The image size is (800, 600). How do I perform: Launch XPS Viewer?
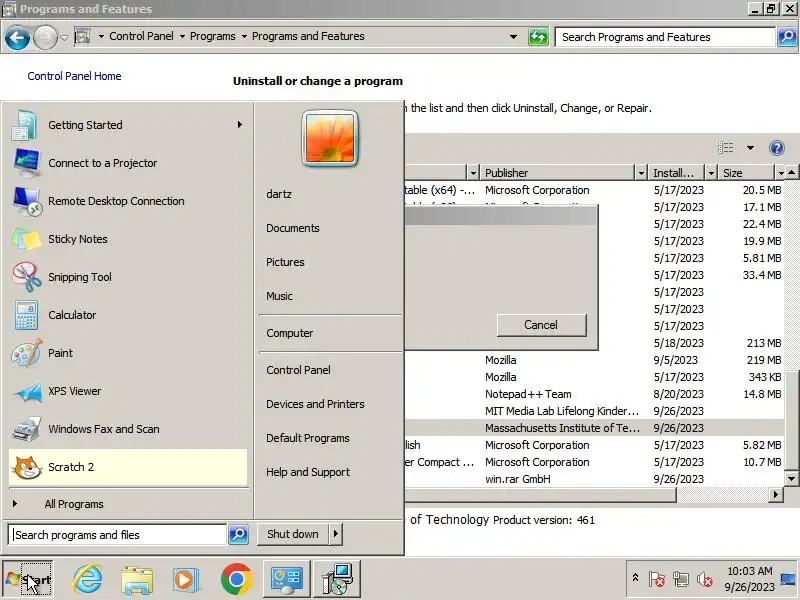[128, 391]
